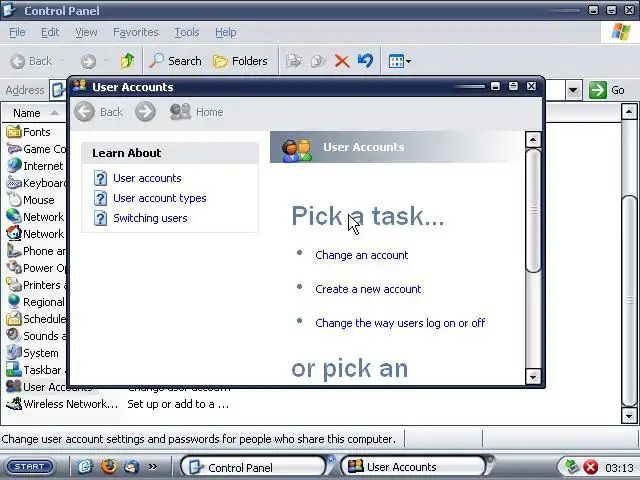Select the Keyboard item icon
Image resolution: width=640 pixels, height=480 pixels.
[14, 183]
